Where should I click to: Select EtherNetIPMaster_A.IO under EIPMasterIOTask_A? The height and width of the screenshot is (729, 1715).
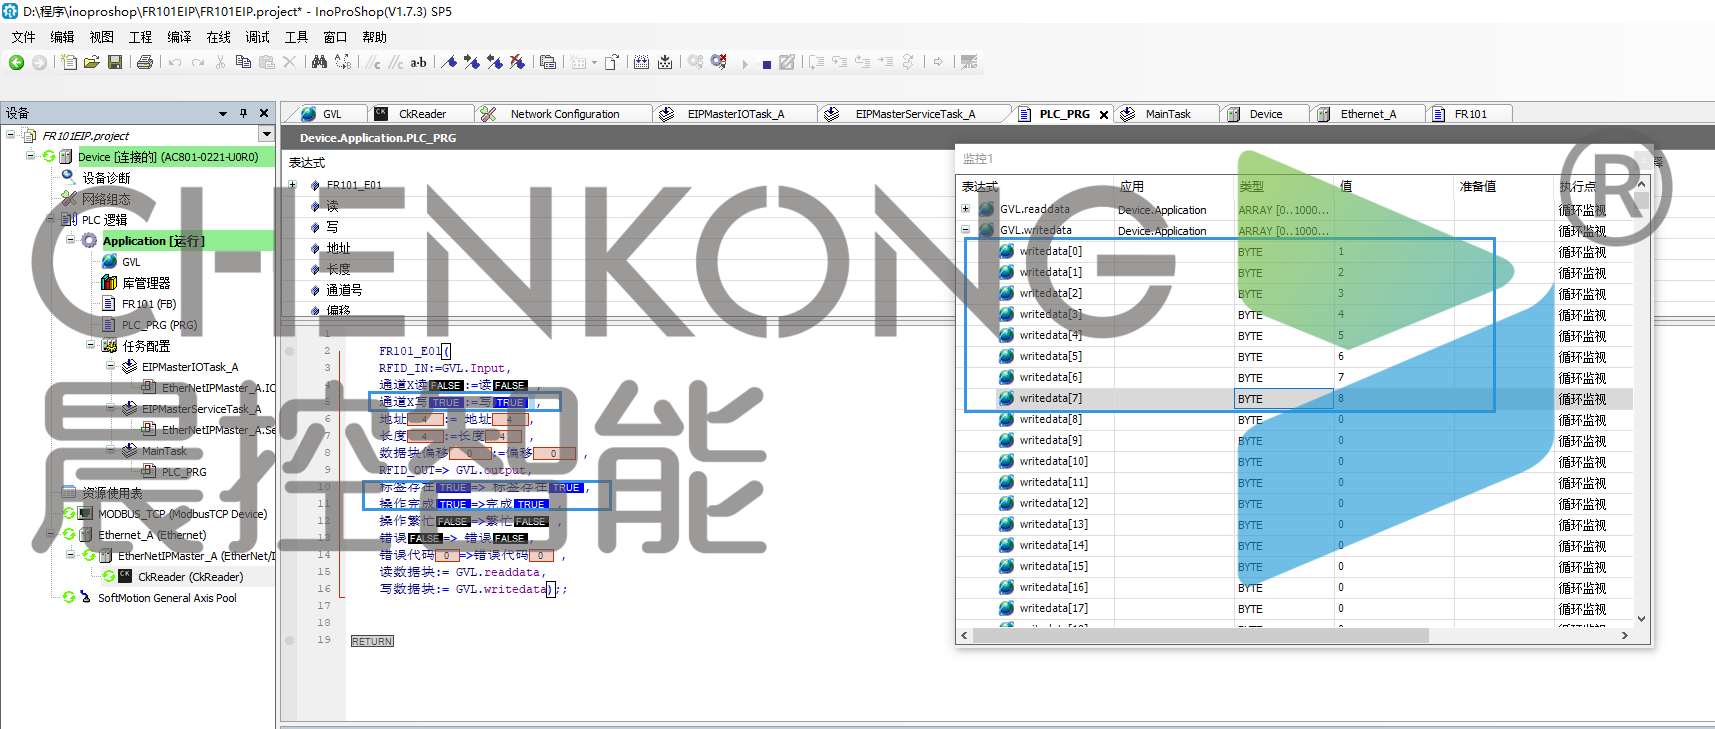click(218, 388)
